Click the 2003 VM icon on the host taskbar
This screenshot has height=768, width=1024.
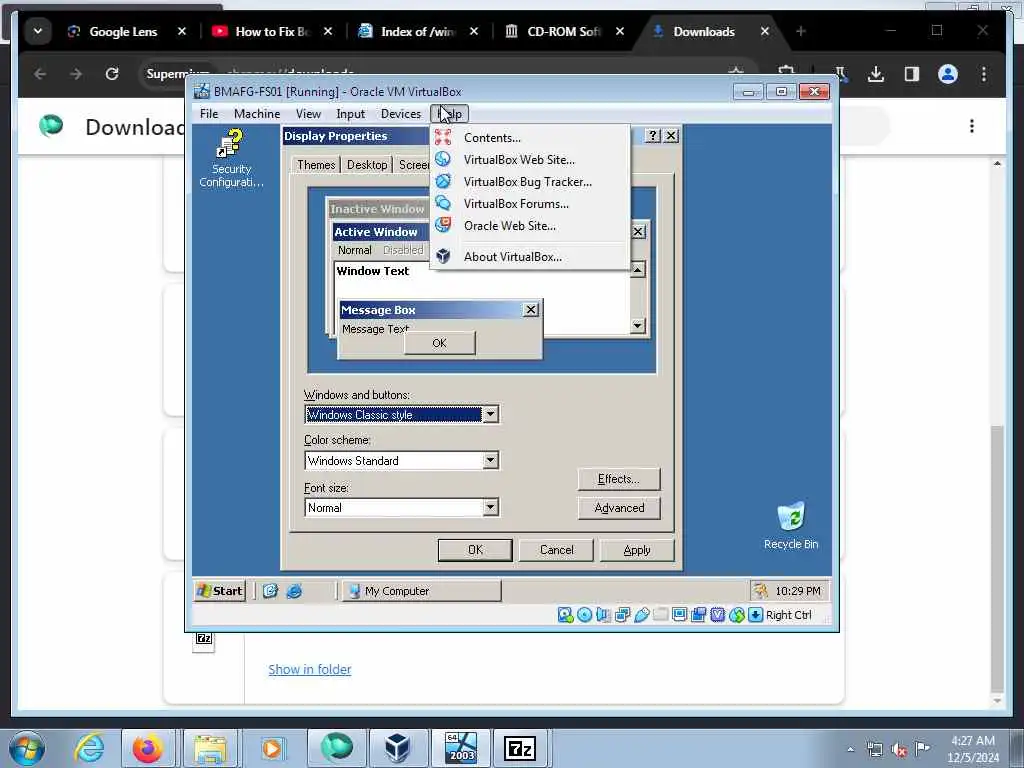pyautogui.click(x=460, y=747)
